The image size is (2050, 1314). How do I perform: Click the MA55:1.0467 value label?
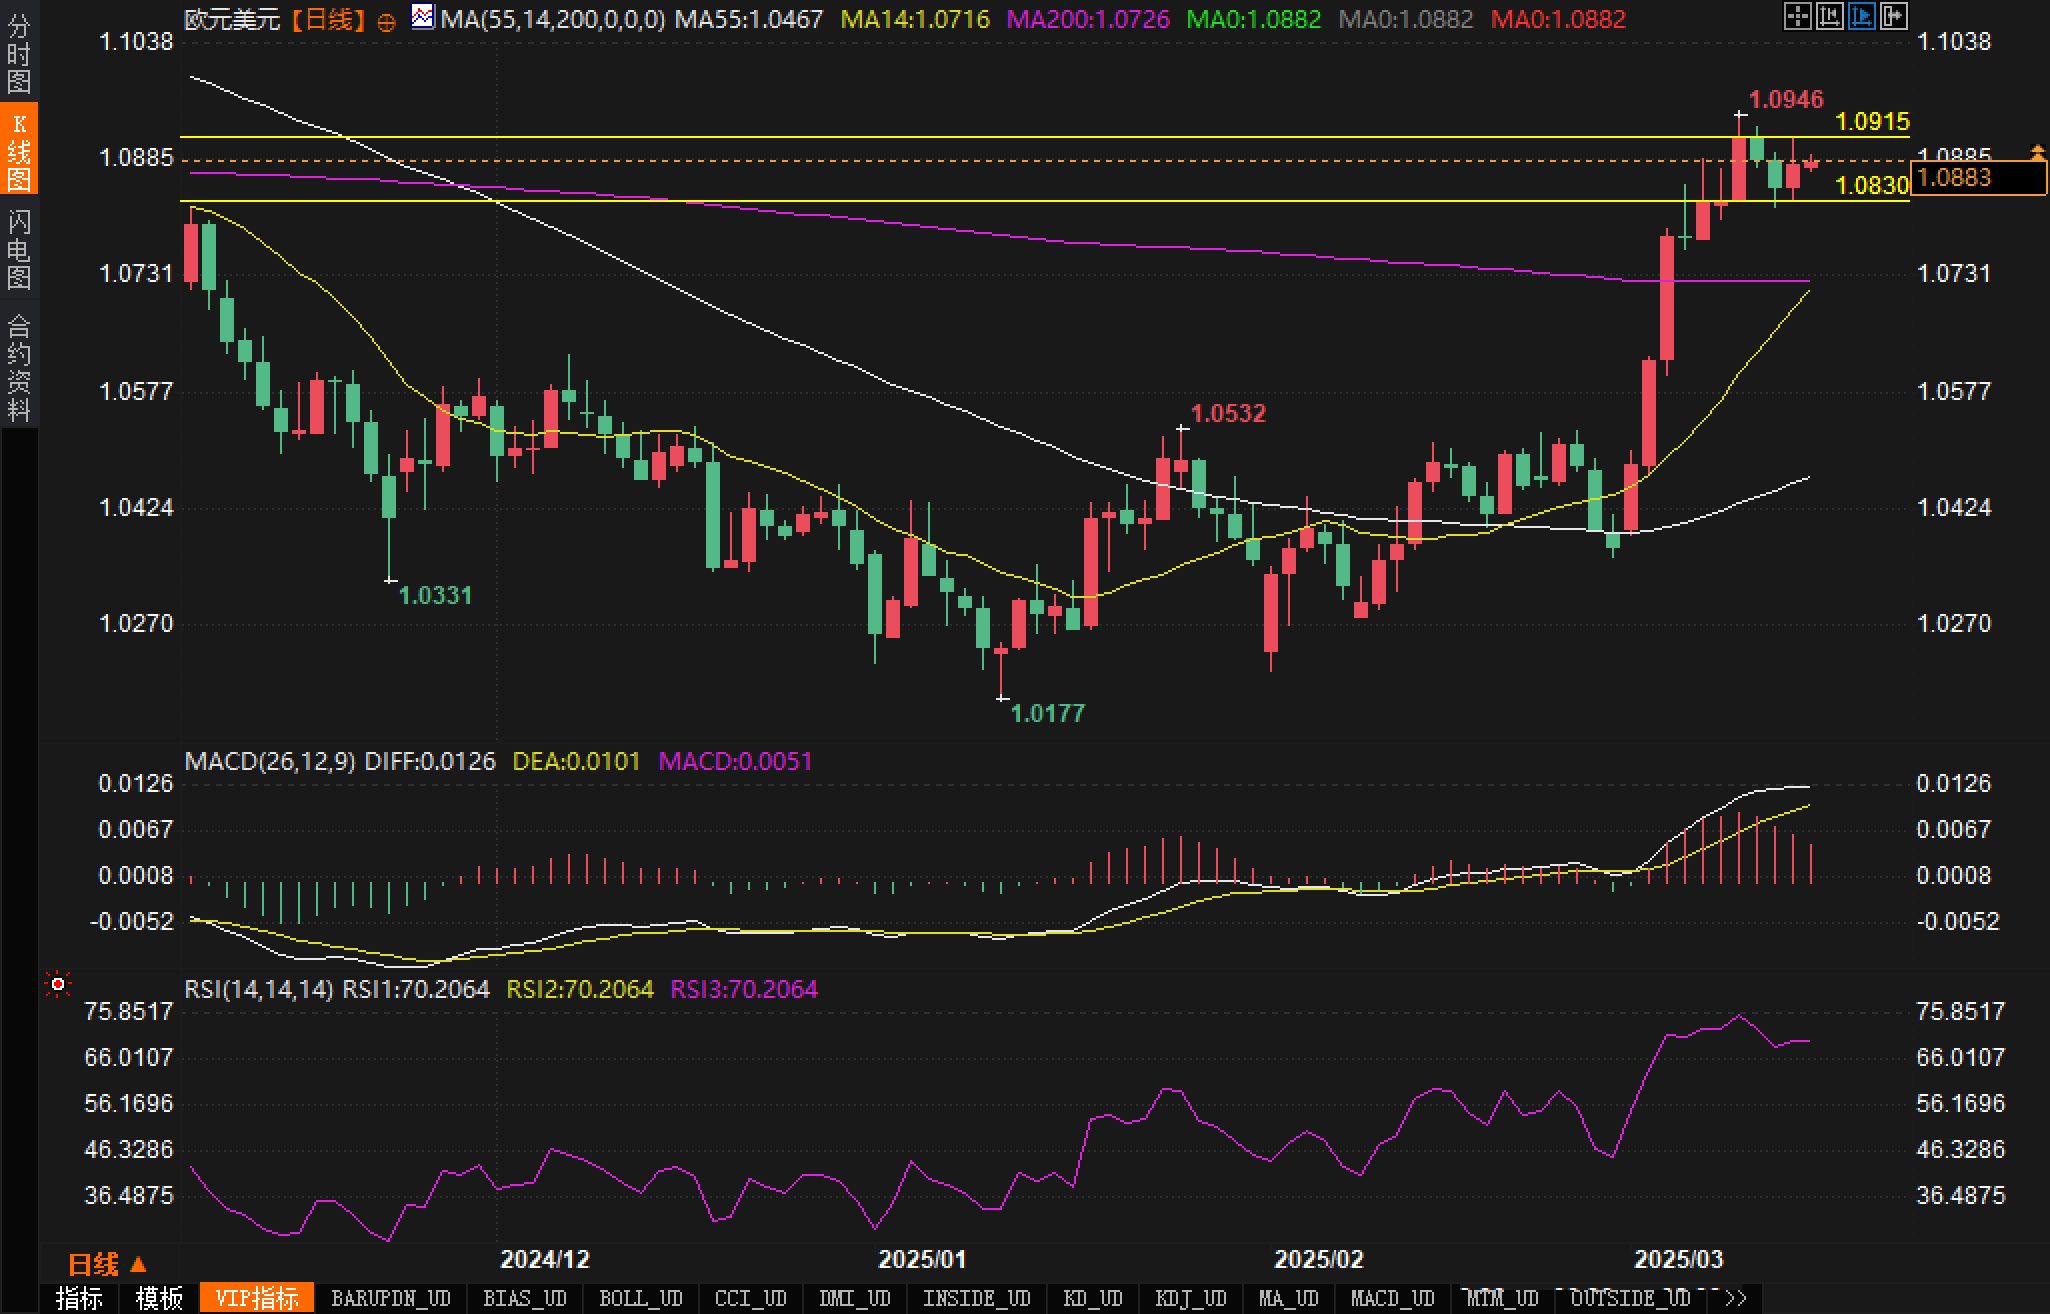pos(749,19)
